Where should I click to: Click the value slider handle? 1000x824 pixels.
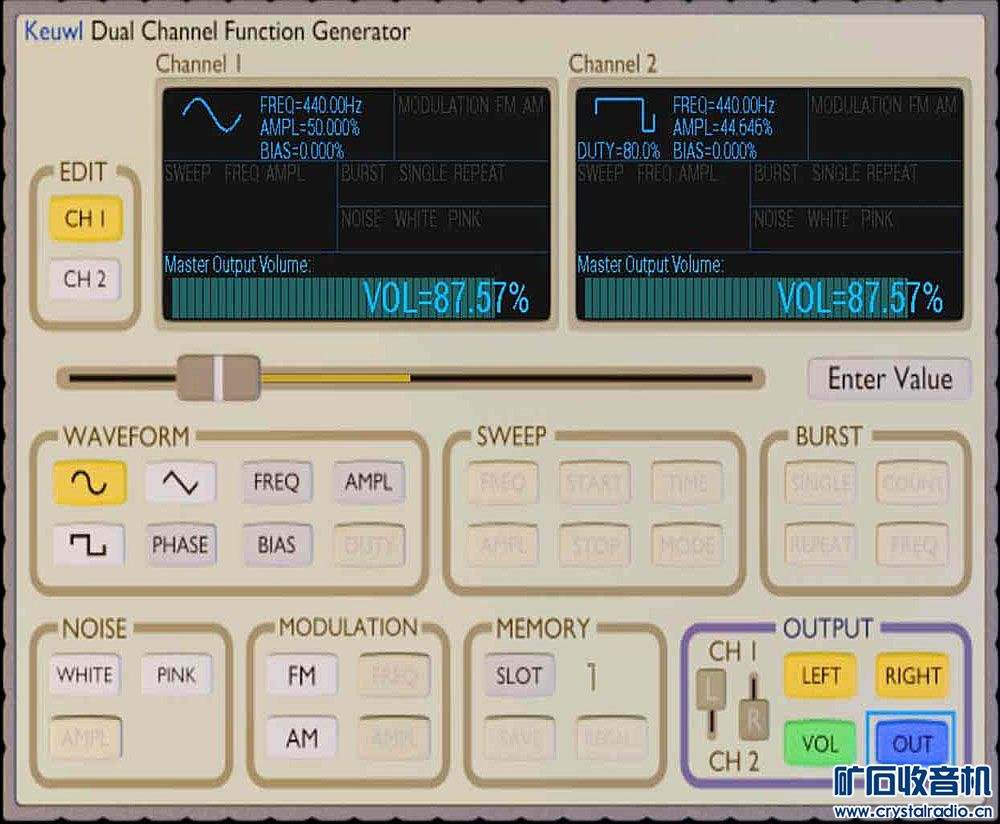point(218,378)
